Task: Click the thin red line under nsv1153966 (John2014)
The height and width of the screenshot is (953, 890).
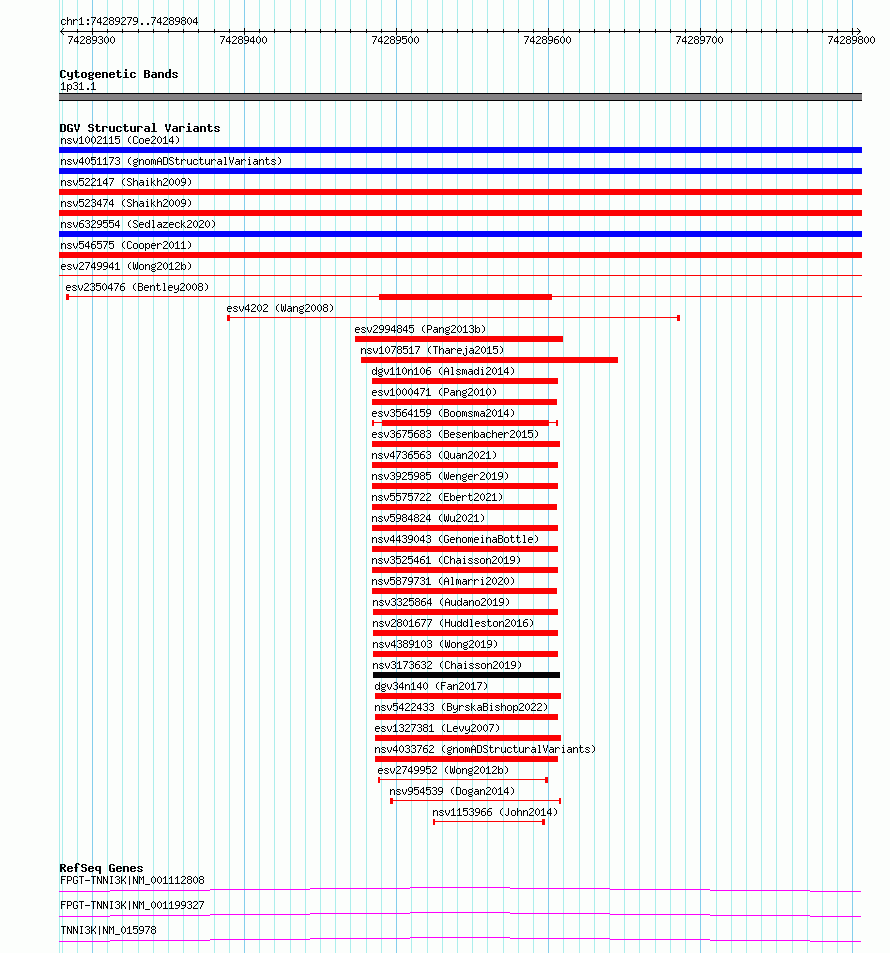Action: [x=489, y=822]
